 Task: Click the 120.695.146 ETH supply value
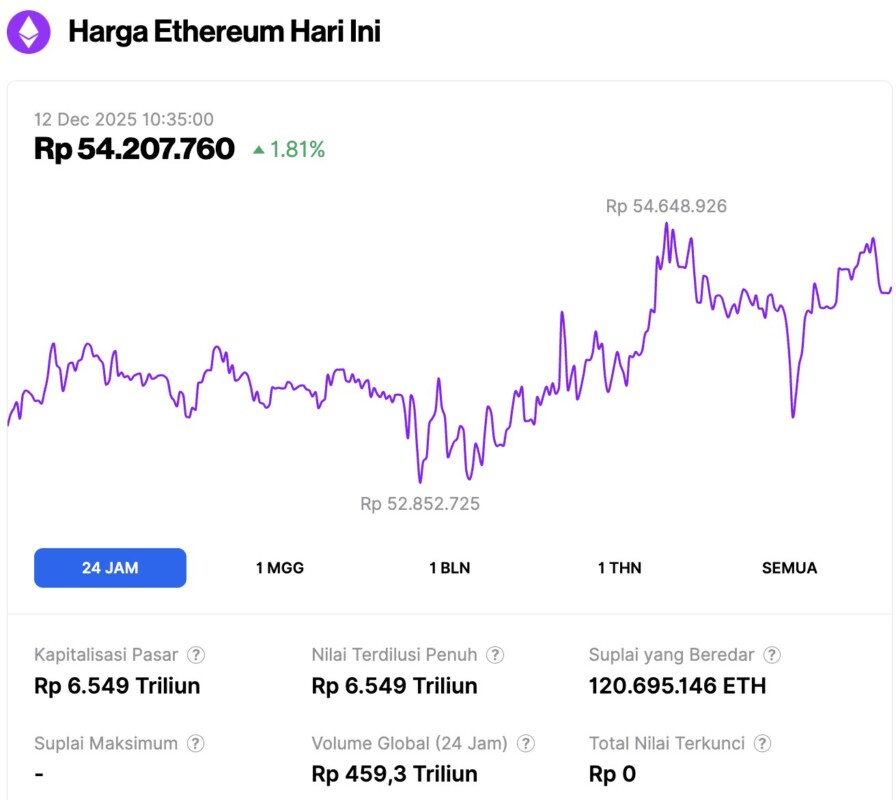678,685
